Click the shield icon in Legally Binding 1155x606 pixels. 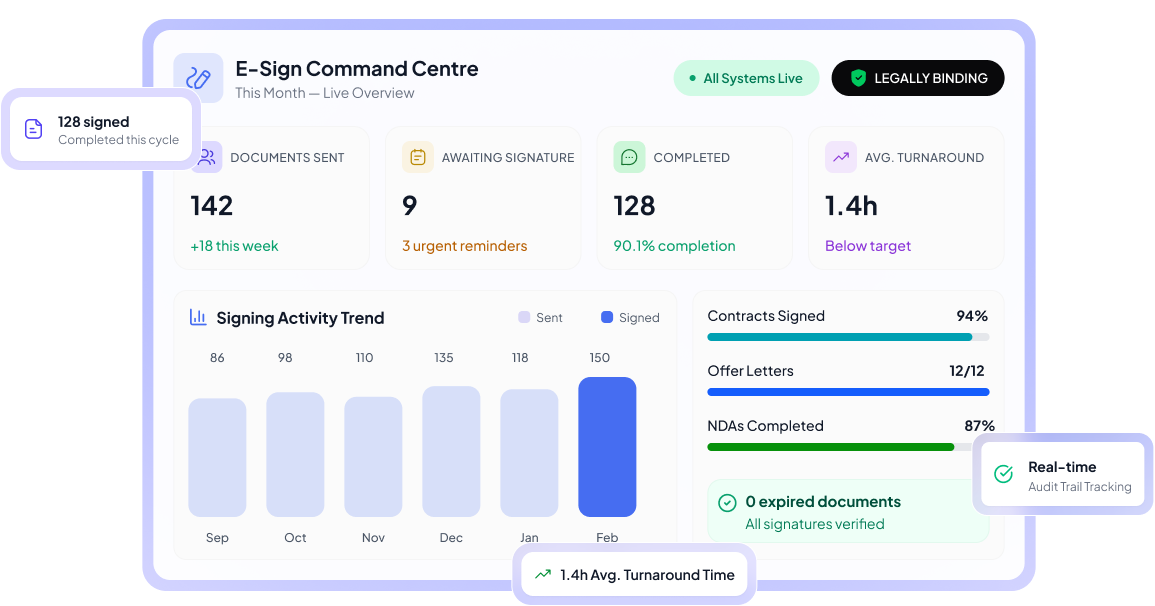858,78
